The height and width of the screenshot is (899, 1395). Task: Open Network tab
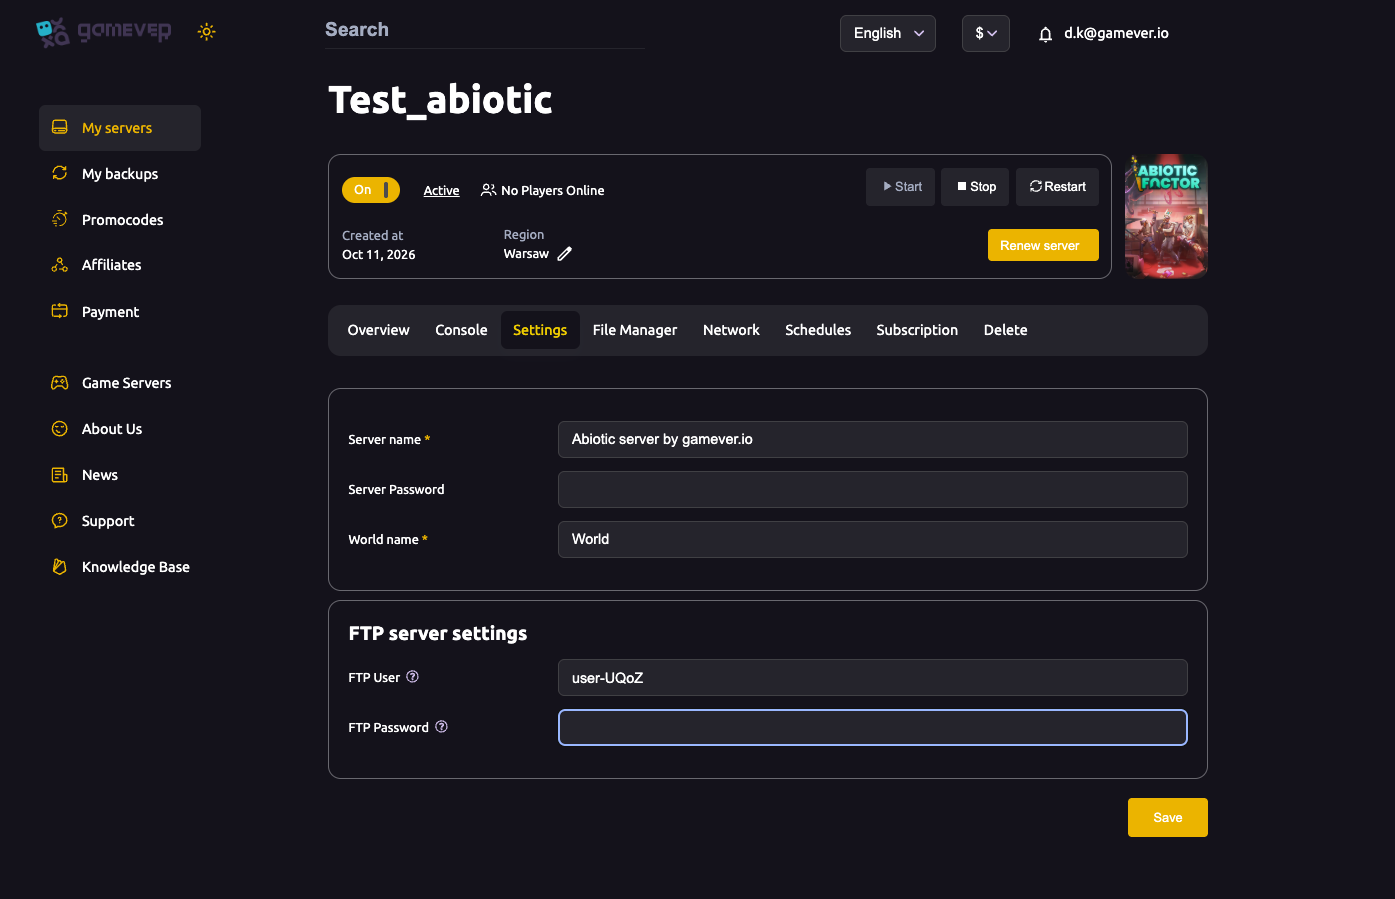pyautogui.click(x=731, y=330)
